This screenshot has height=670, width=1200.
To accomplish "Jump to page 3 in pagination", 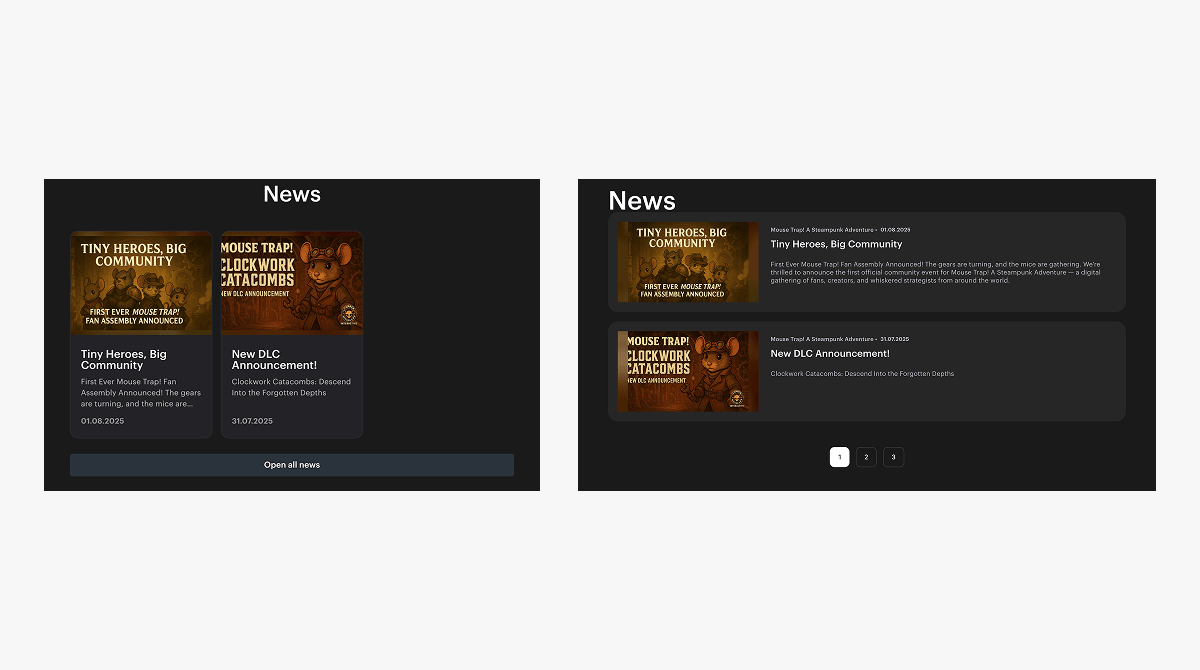I will (893, 457).
